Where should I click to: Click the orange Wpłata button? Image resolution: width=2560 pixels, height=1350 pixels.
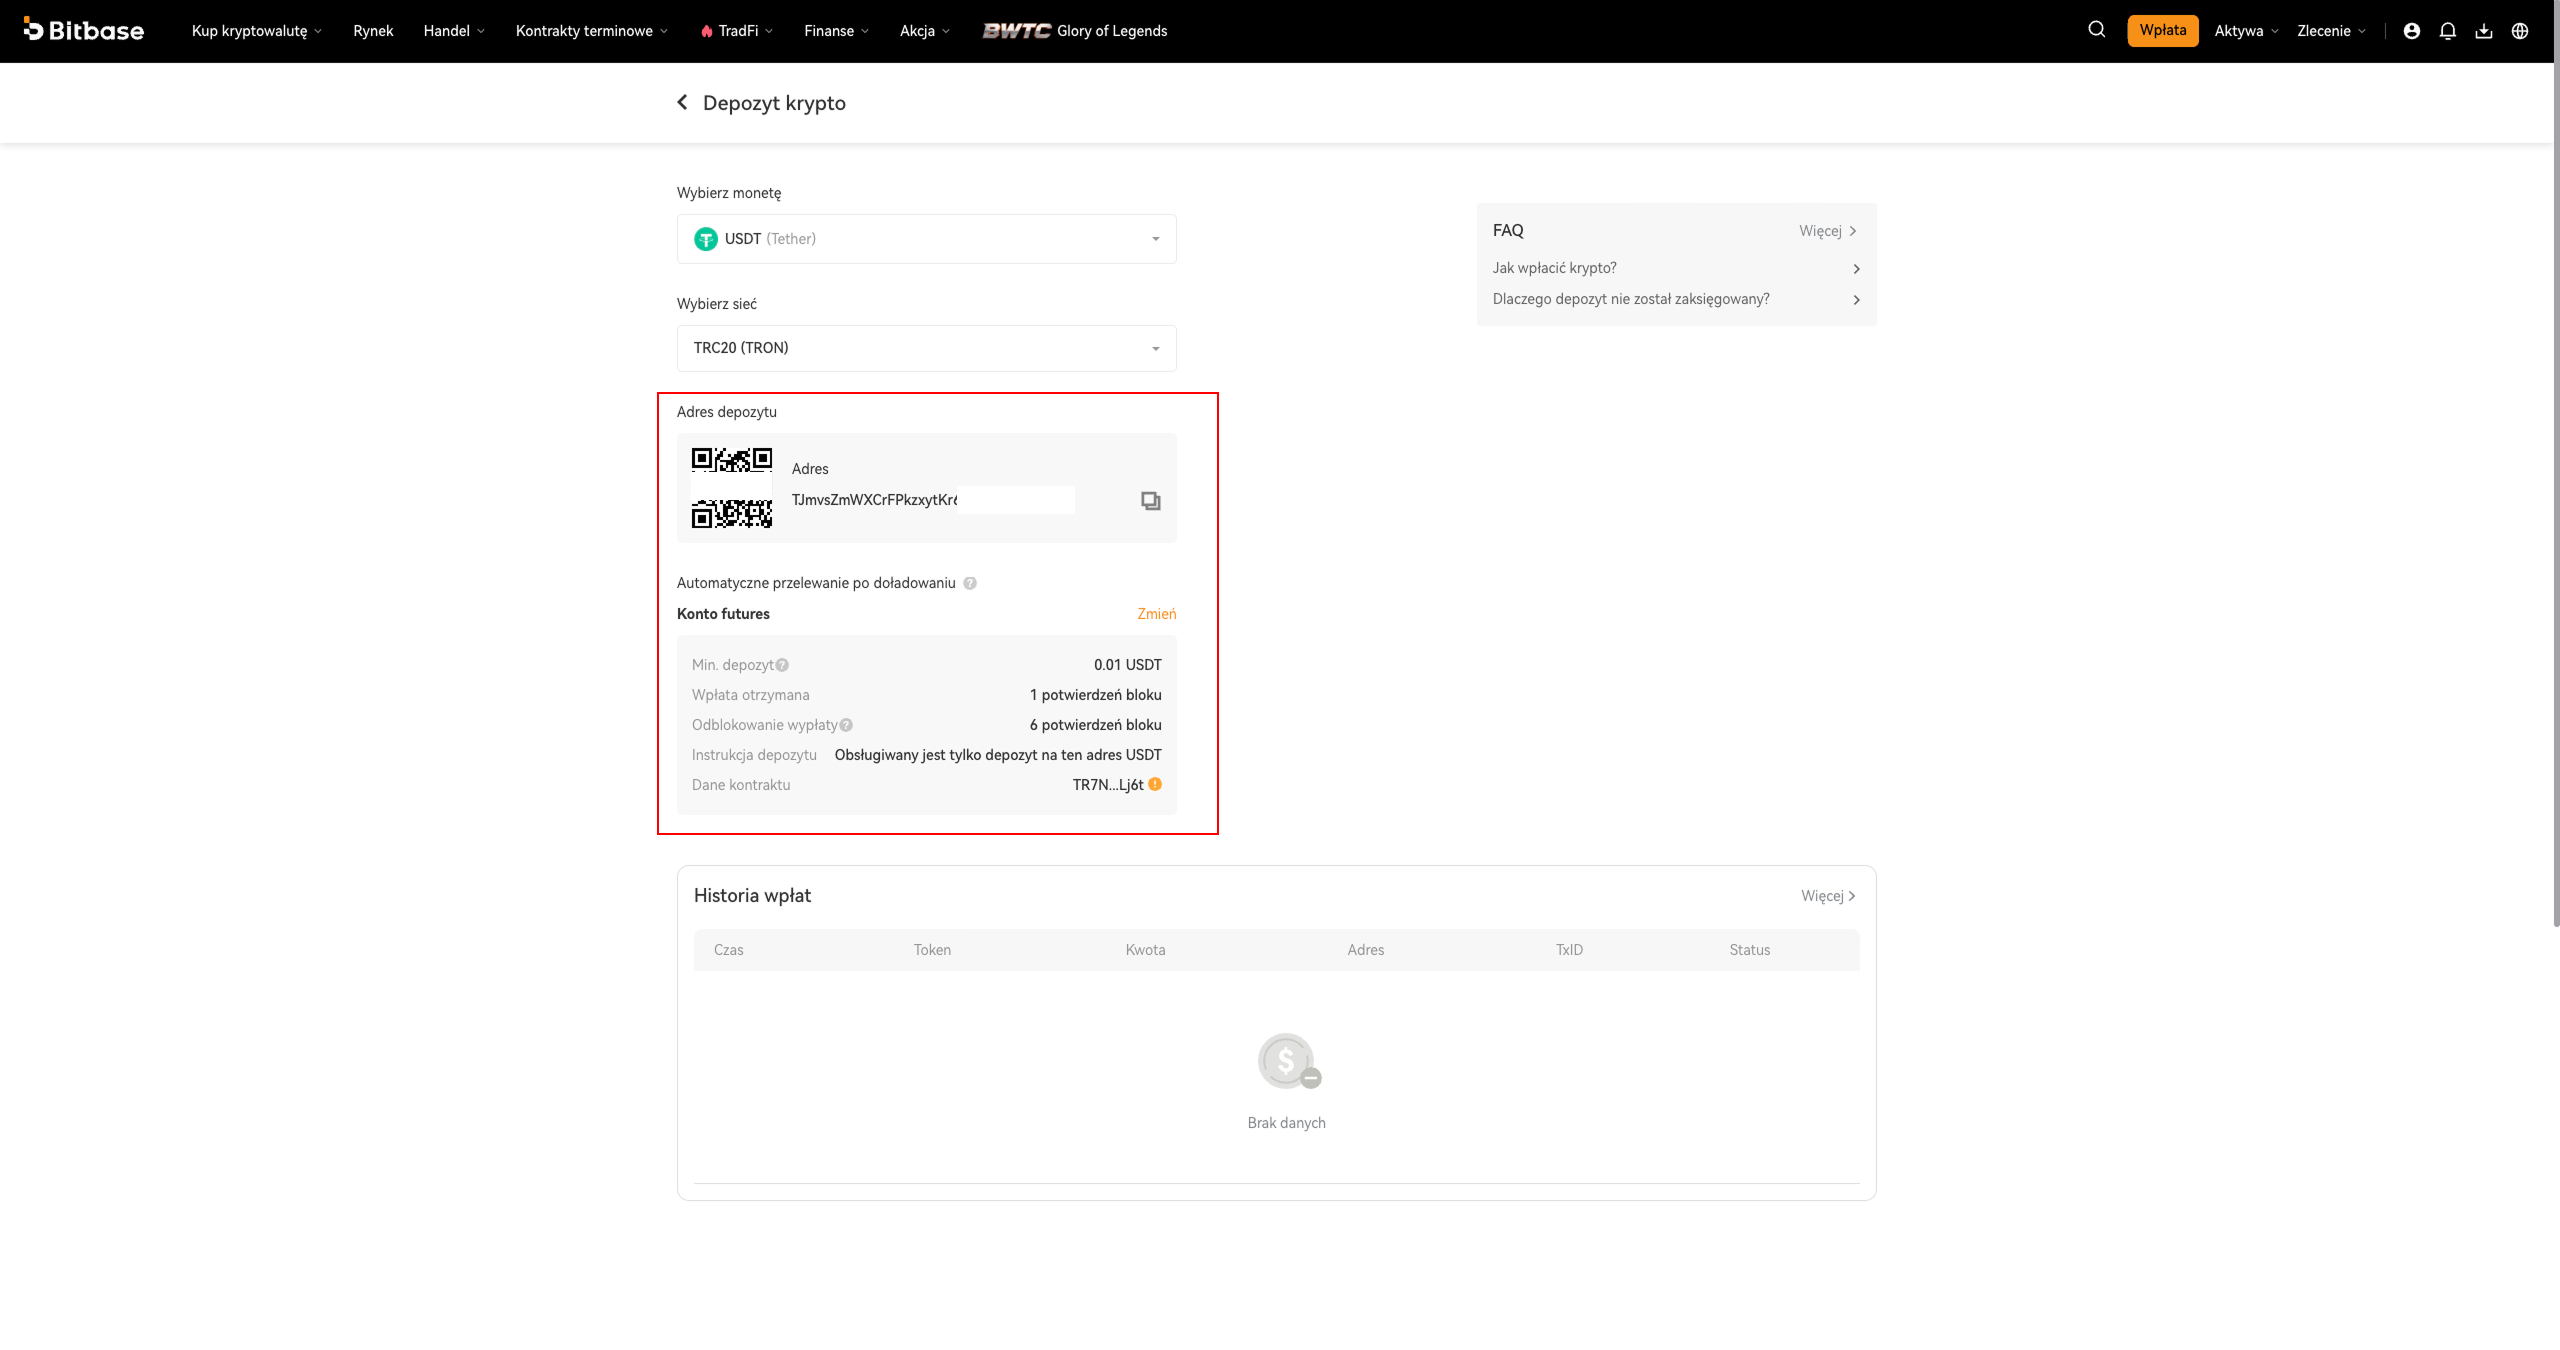[2163, 31]
